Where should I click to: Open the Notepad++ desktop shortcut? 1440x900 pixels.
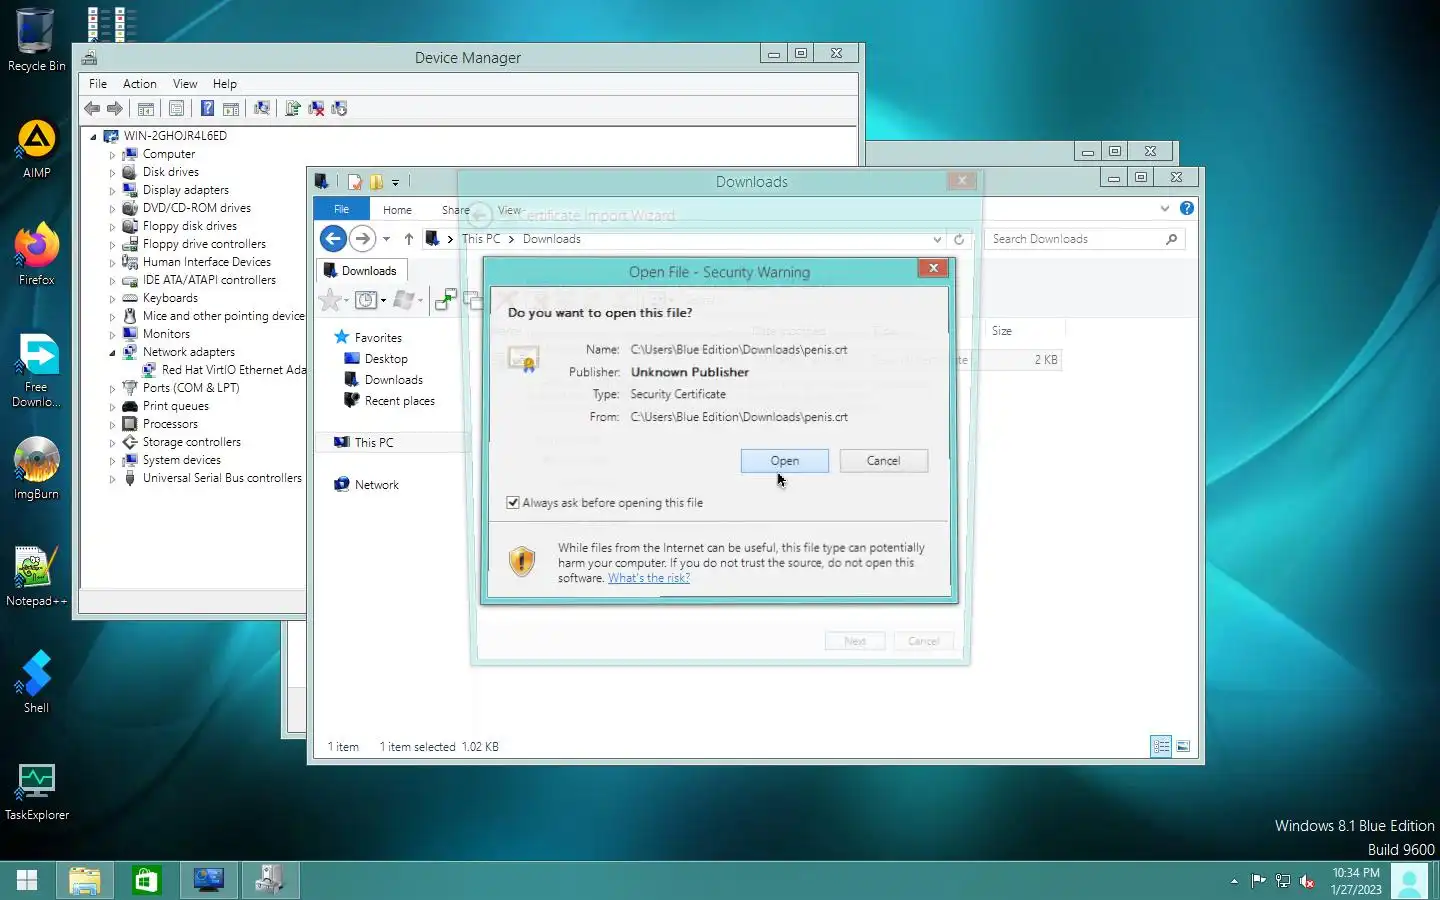pos(36,576)
